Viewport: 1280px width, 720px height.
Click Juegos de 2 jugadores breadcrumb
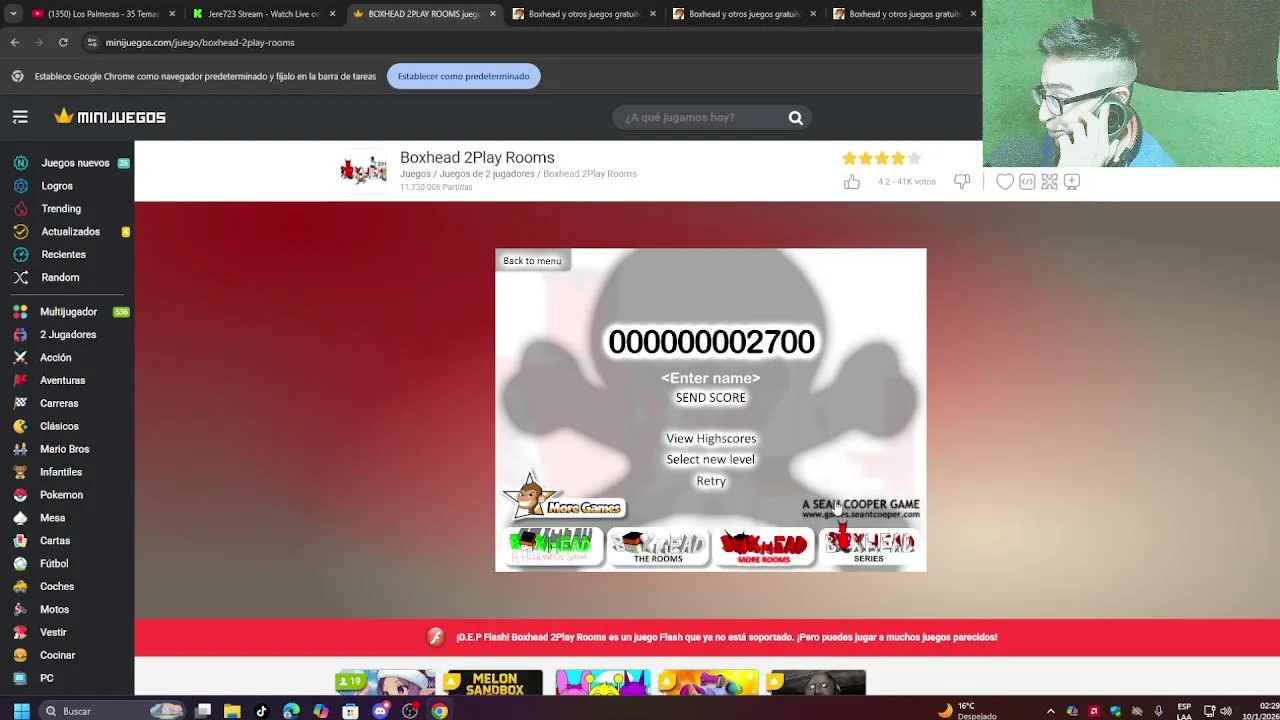(x=487, y=174)
